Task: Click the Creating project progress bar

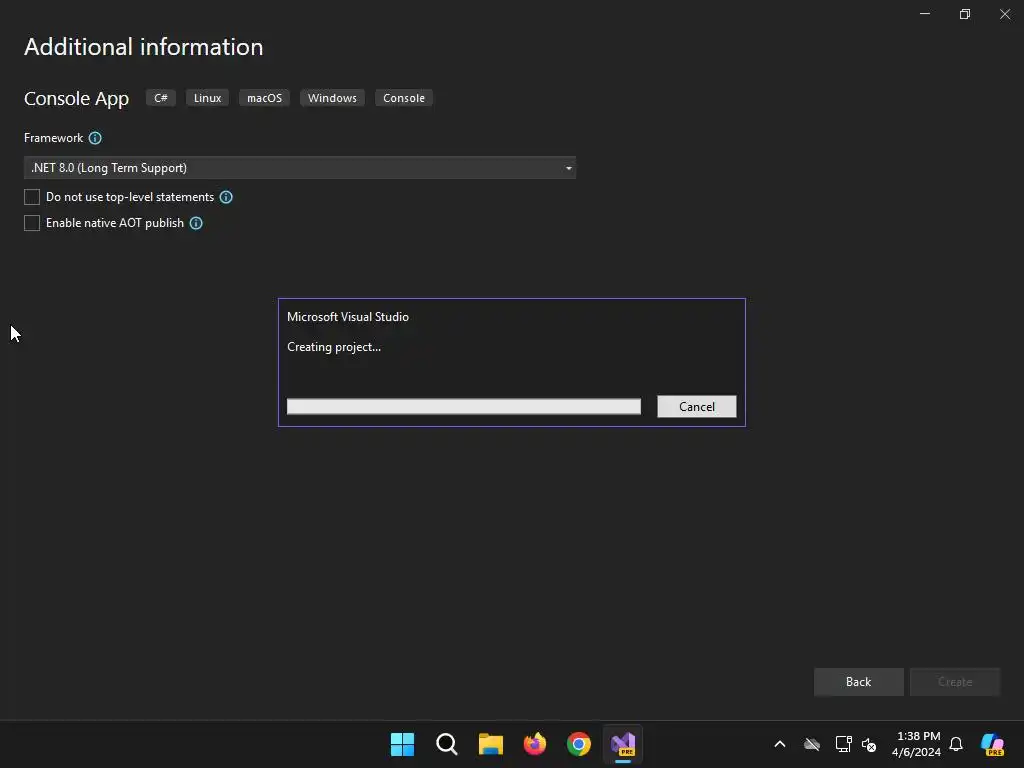Action: (464, 407)
